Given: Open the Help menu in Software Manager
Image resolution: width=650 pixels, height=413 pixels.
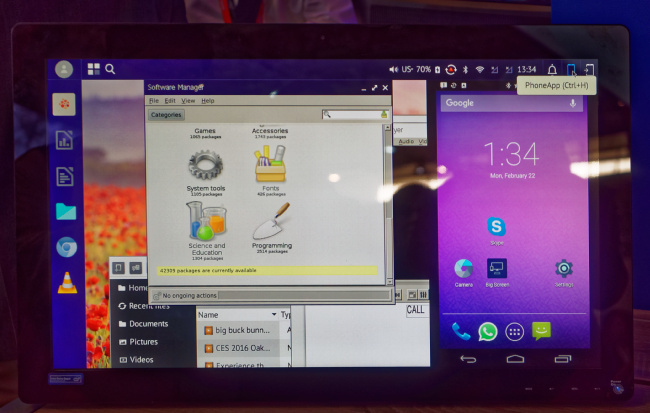Looking at the screenshot, I should pyautogui.click(x=208, y=101).
